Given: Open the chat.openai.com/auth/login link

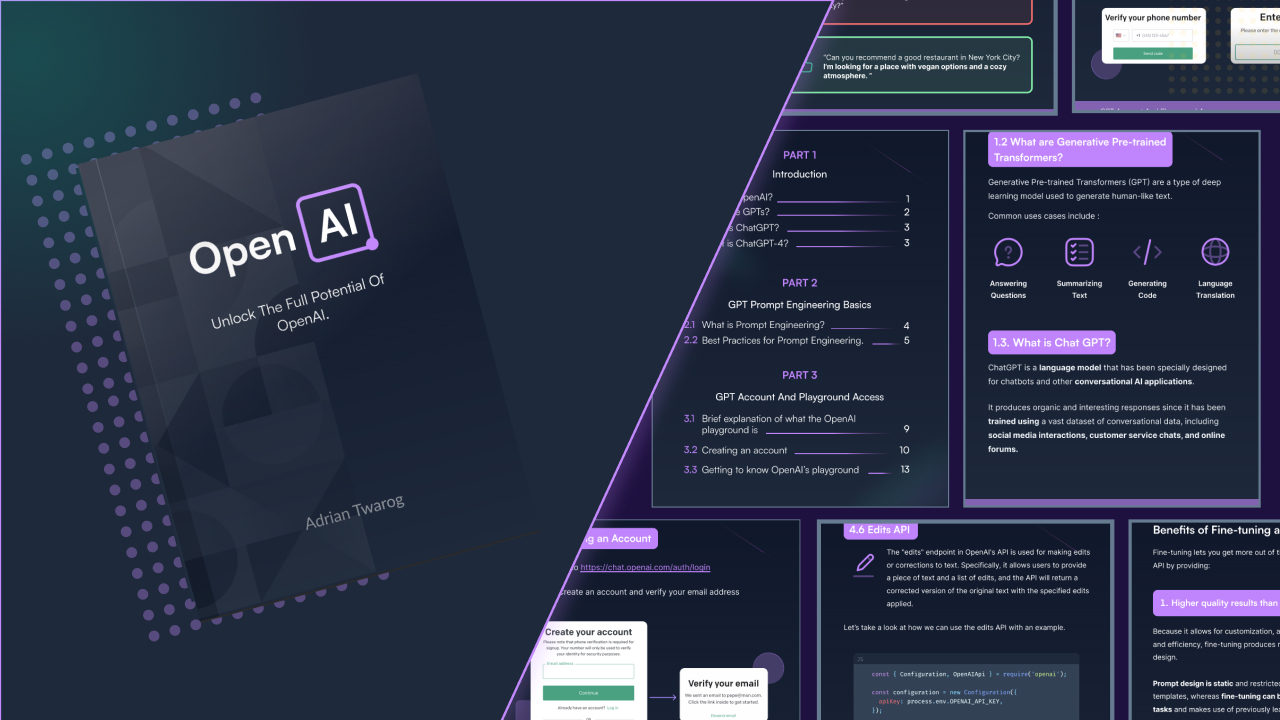Looking at the screenshot, I should pyautogui.click(x=645, y=567).
